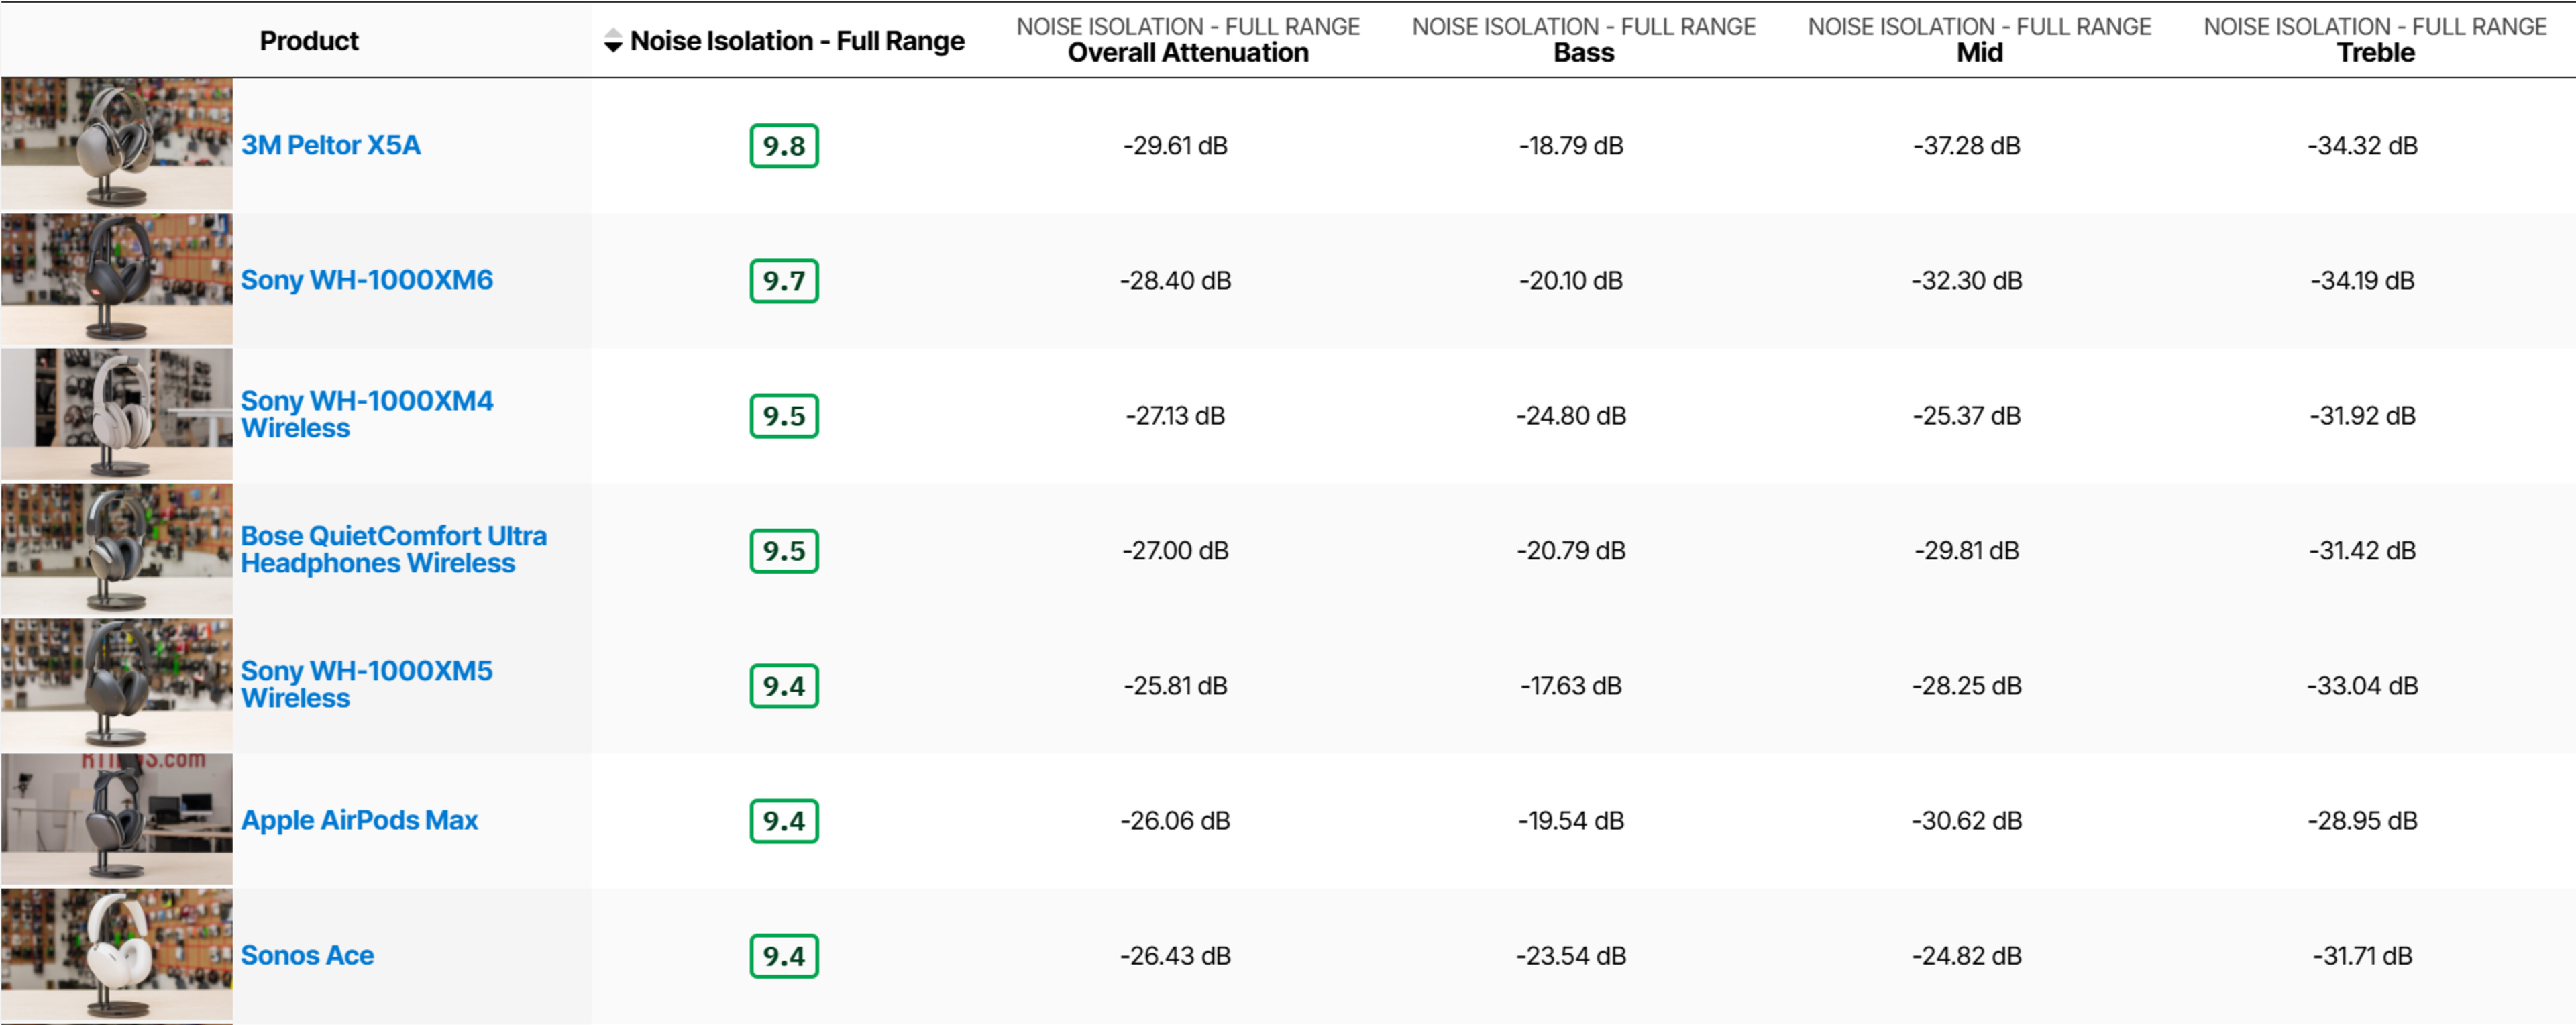
Task: Click the 3M Peltor X5A thumbnail image
Action: pos(117,144)
